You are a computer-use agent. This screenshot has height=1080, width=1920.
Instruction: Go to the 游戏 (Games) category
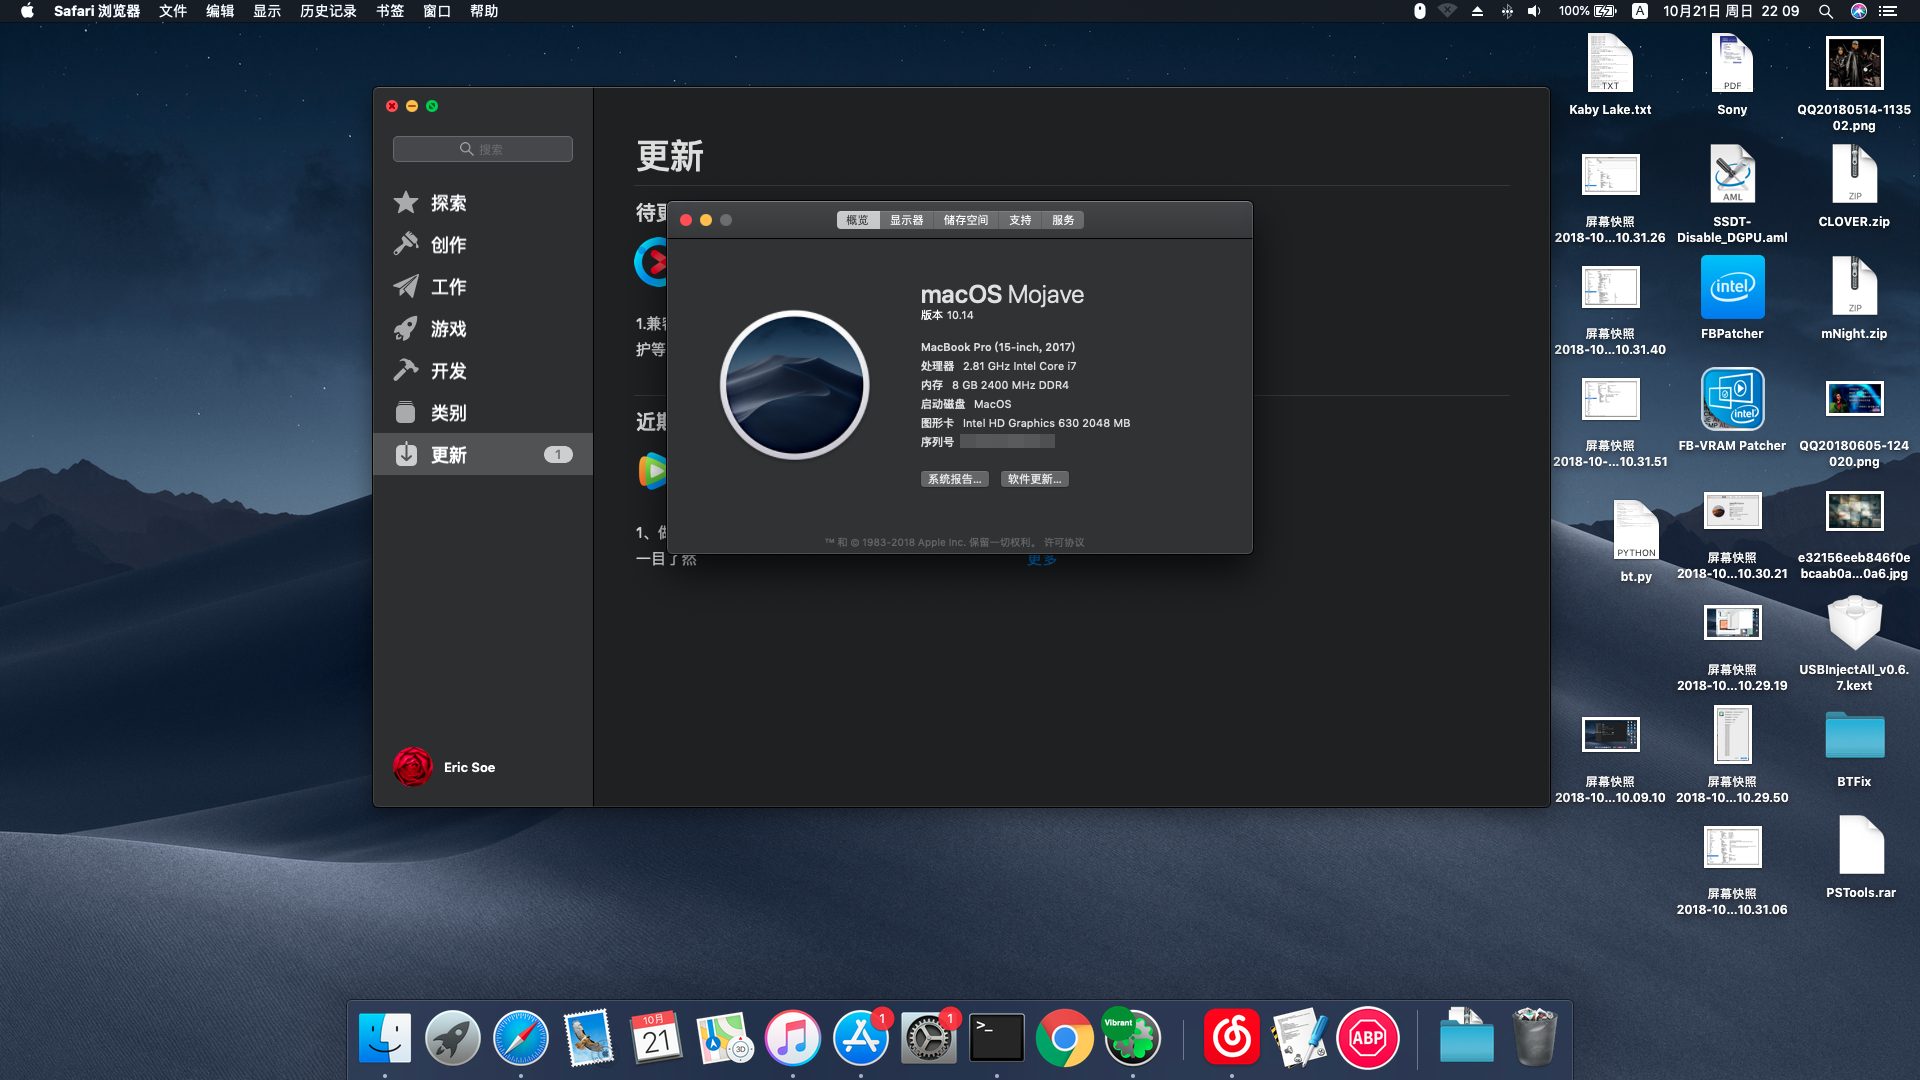448,329
